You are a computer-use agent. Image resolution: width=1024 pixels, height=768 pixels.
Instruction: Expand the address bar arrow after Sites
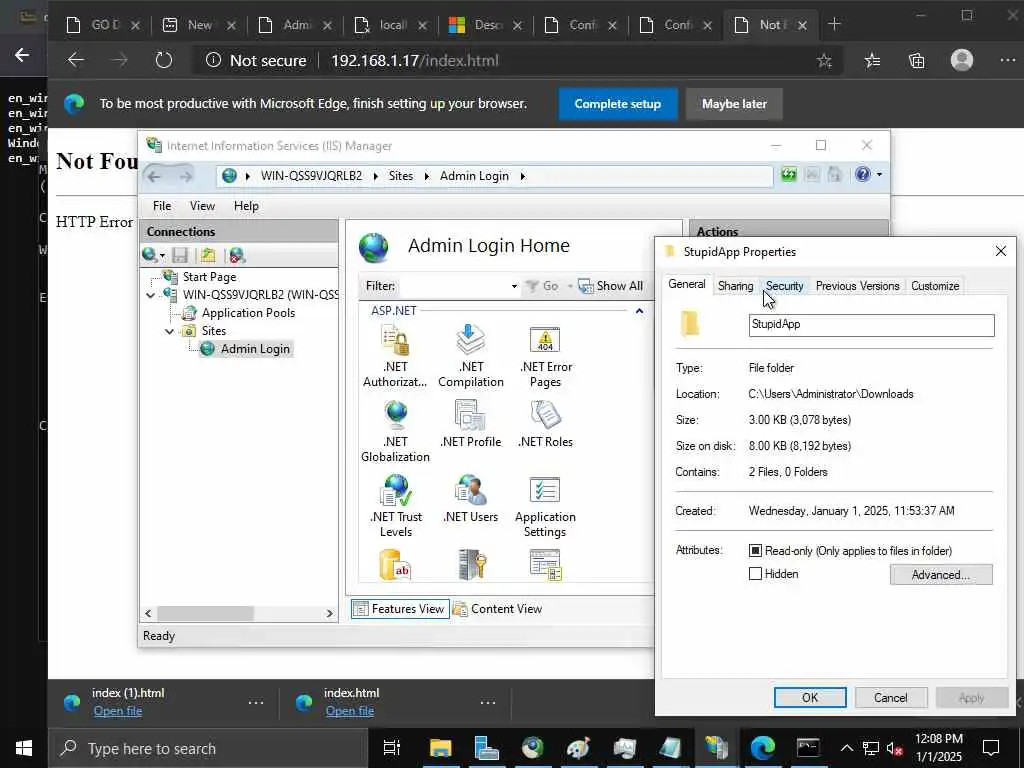point(426,176)
